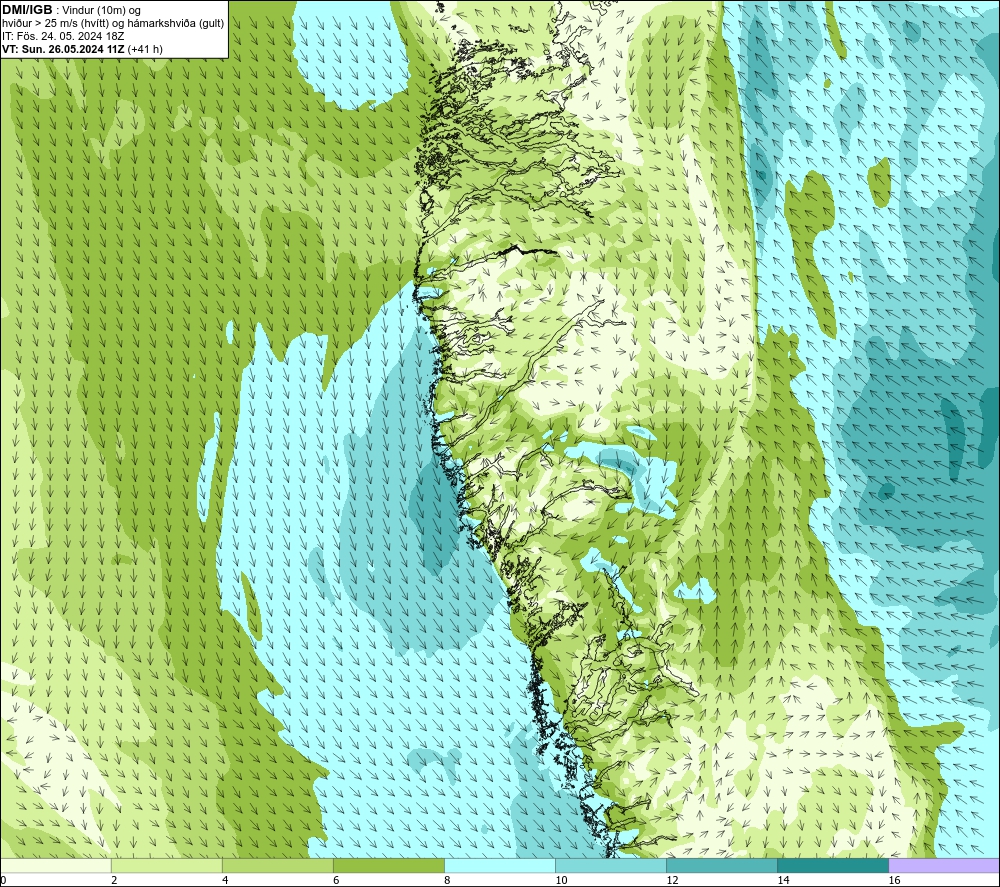Click the '12' scale label

click(672, 881)
